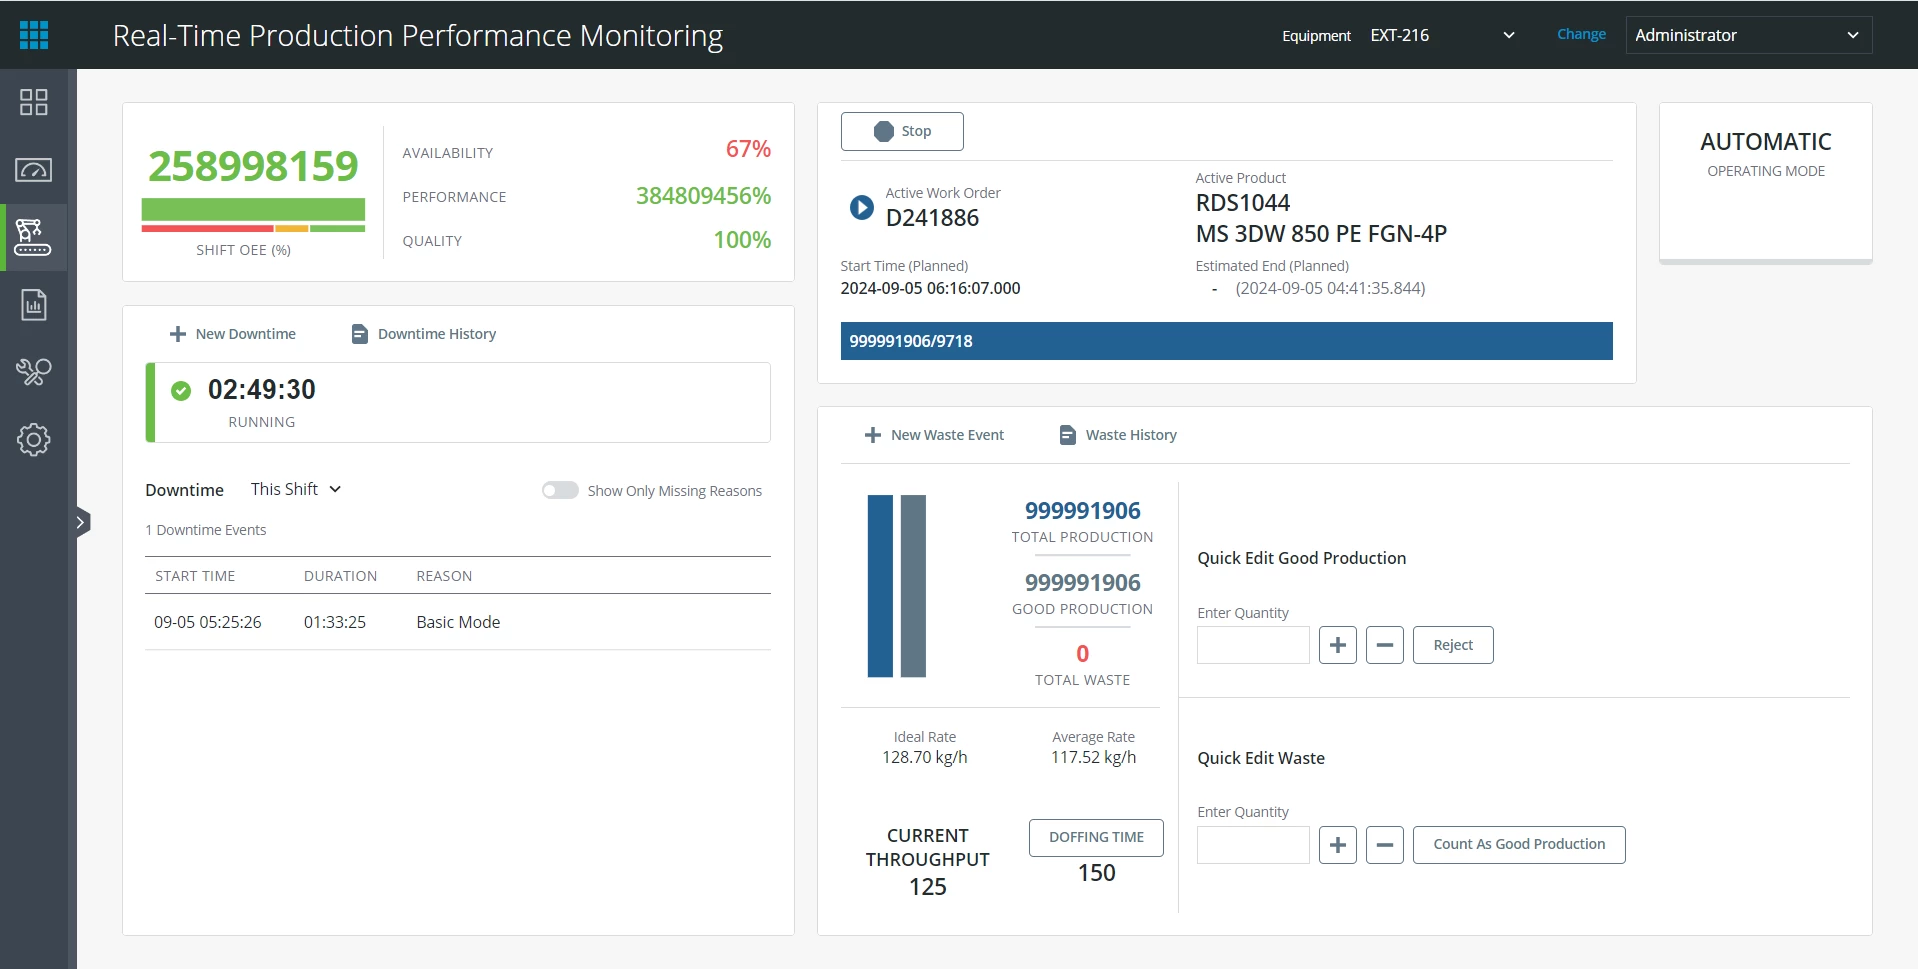Click the running timer 02:49:30
Screen dimensions: 1918x969
[262, 389]
